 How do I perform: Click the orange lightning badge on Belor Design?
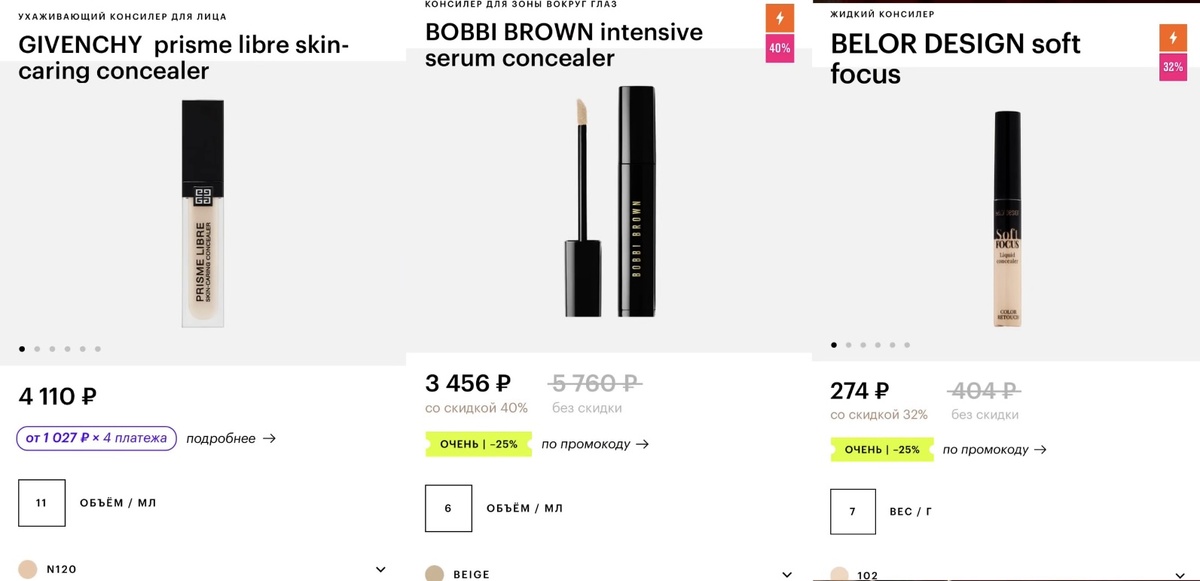(x=1173, y=38)
